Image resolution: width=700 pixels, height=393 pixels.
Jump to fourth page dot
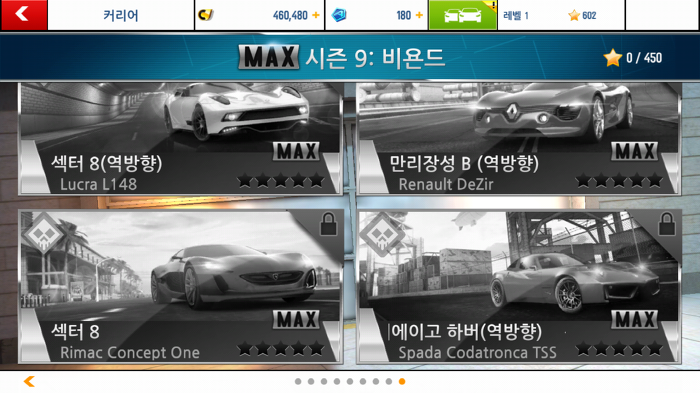click(337, 381)
